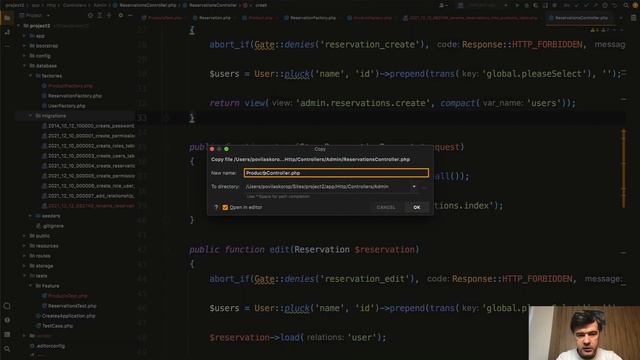Expand the bootstrap folder
Screen dimensions: 640x360
pyautogui.click(x=24, y=46)
